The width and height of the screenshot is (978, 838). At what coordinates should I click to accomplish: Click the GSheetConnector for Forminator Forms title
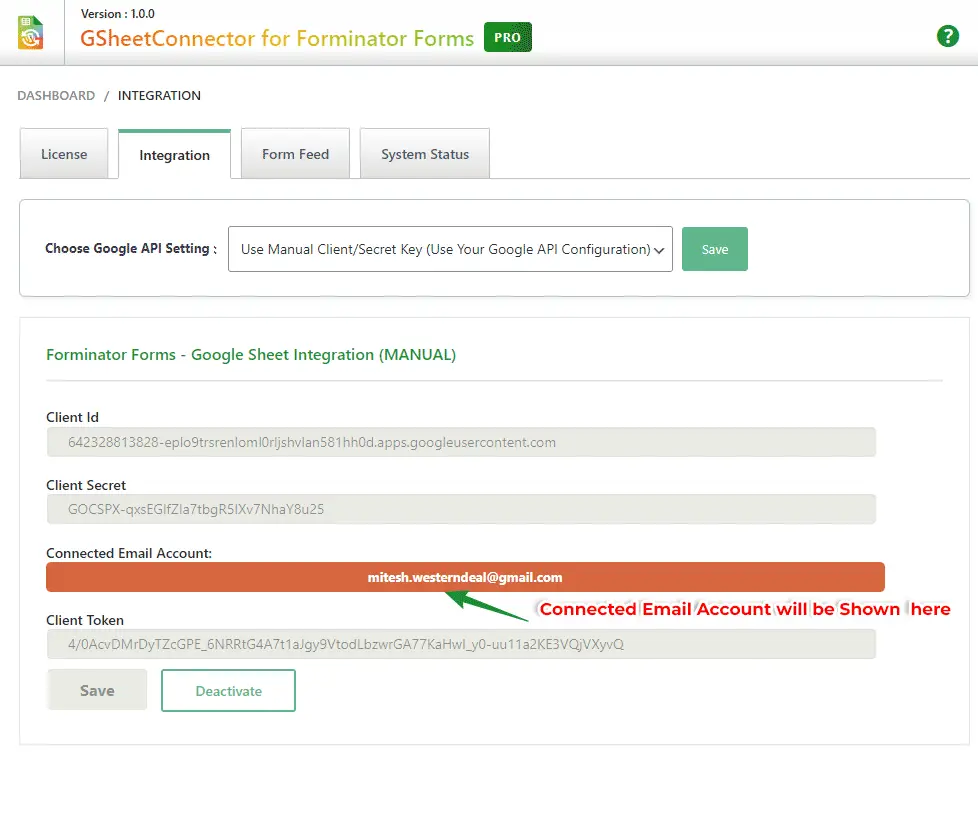coord(277,39)
